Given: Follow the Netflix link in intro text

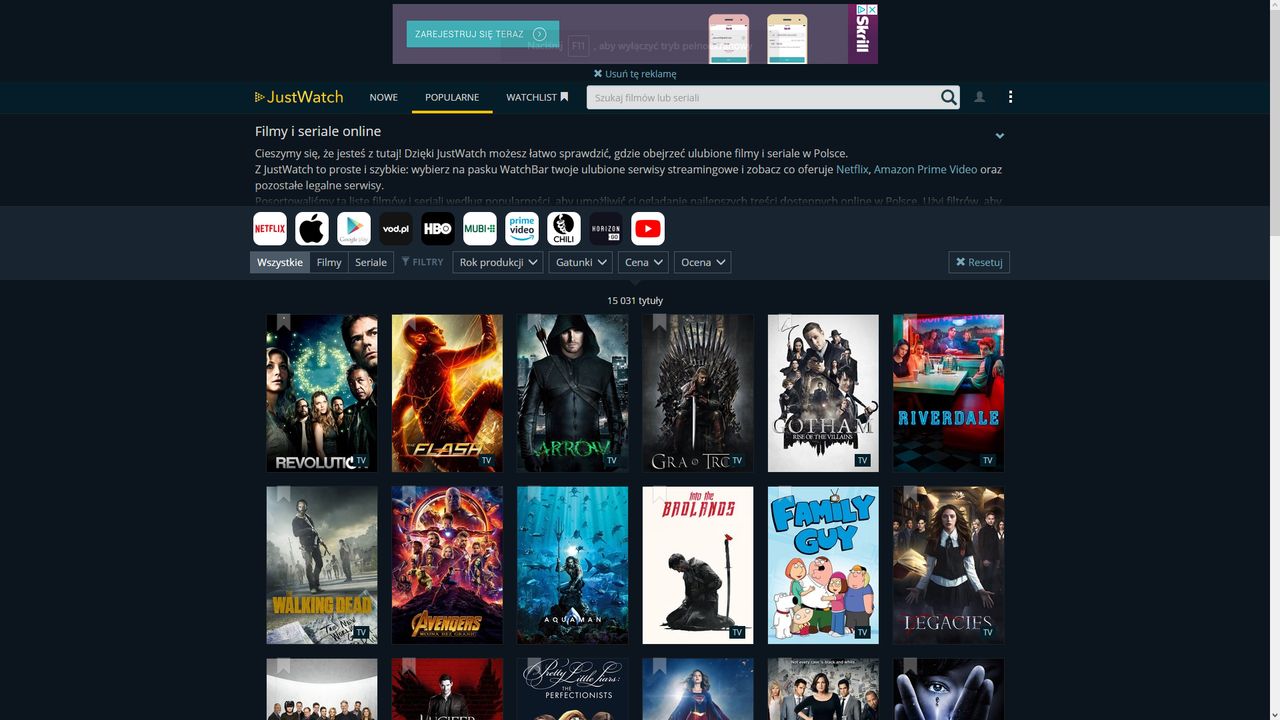Looking at the screenshot, I should tap(852, 169).
